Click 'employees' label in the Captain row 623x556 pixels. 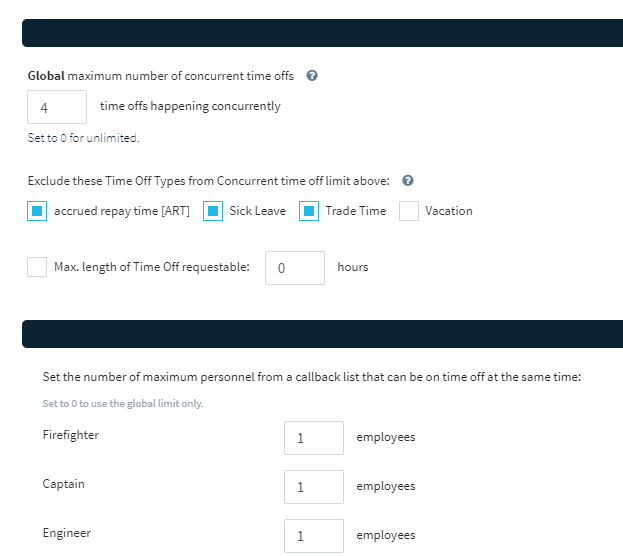coord(386,486)
